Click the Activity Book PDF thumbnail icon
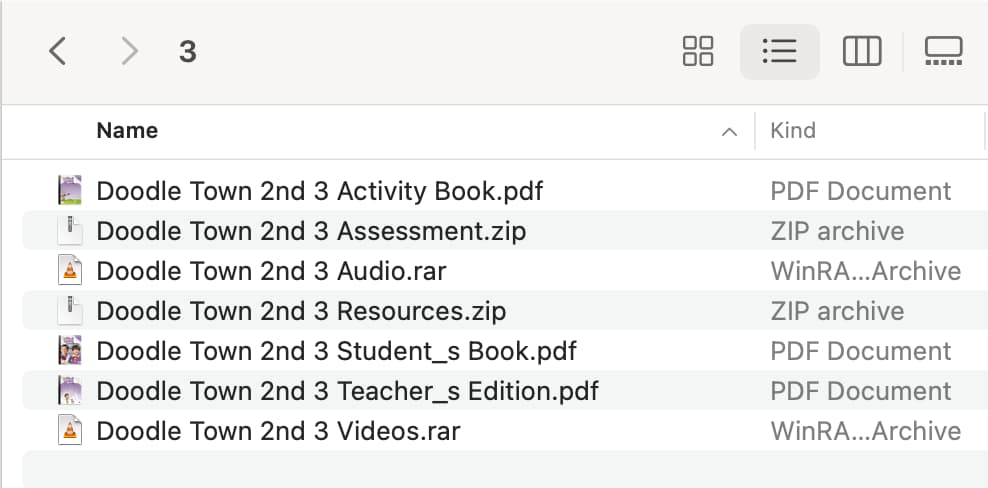 pyautogui.click(x=70, y=190)
